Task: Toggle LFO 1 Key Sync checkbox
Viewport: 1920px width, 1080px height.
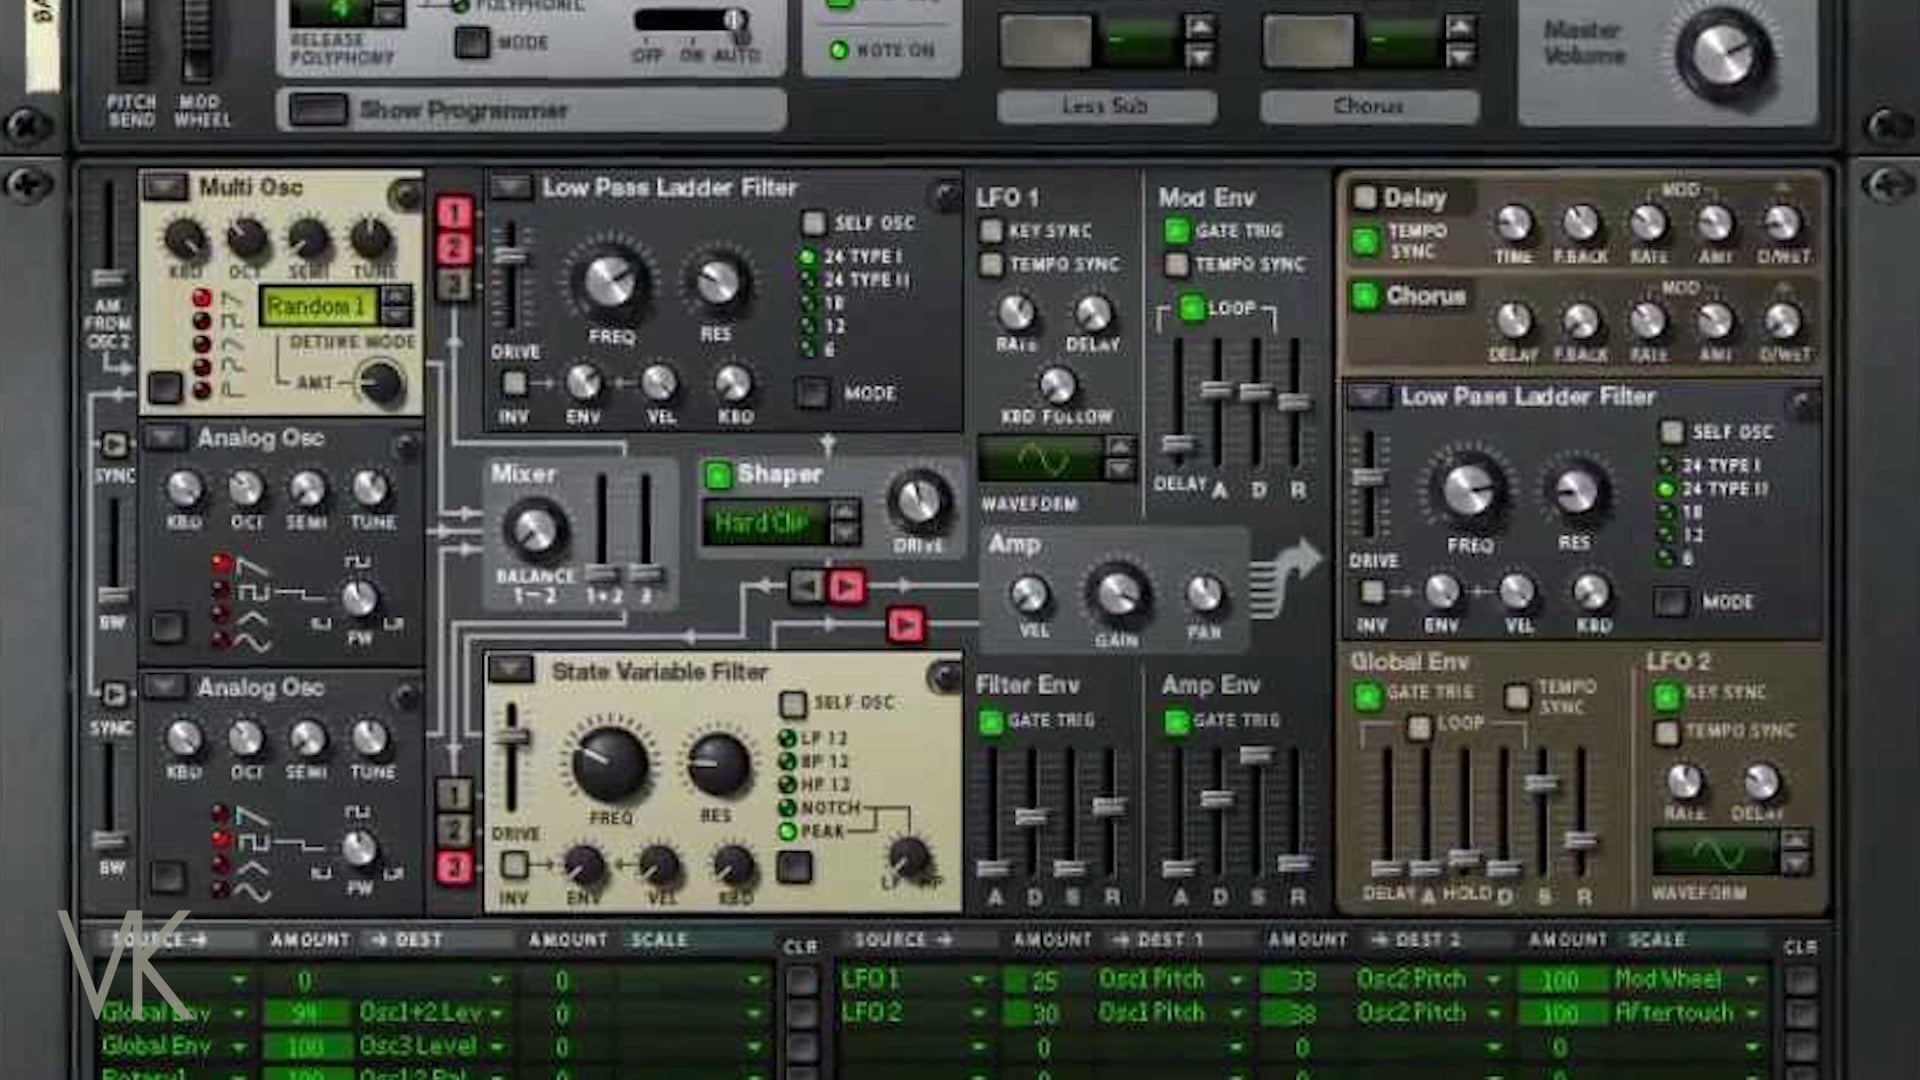Action: click(x=991, y=231)
